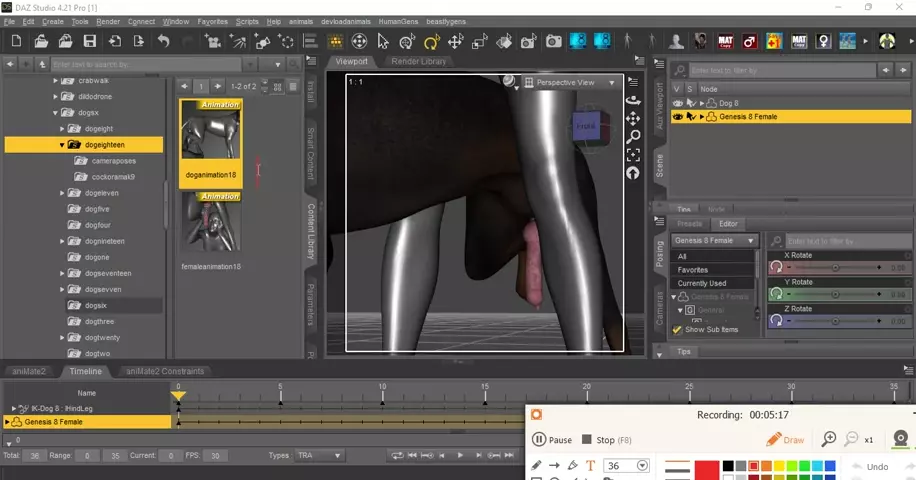This screenshot has height=480, width=916.
Task: Click the viewport zoom magnifier icon
Action: [632, 137]
